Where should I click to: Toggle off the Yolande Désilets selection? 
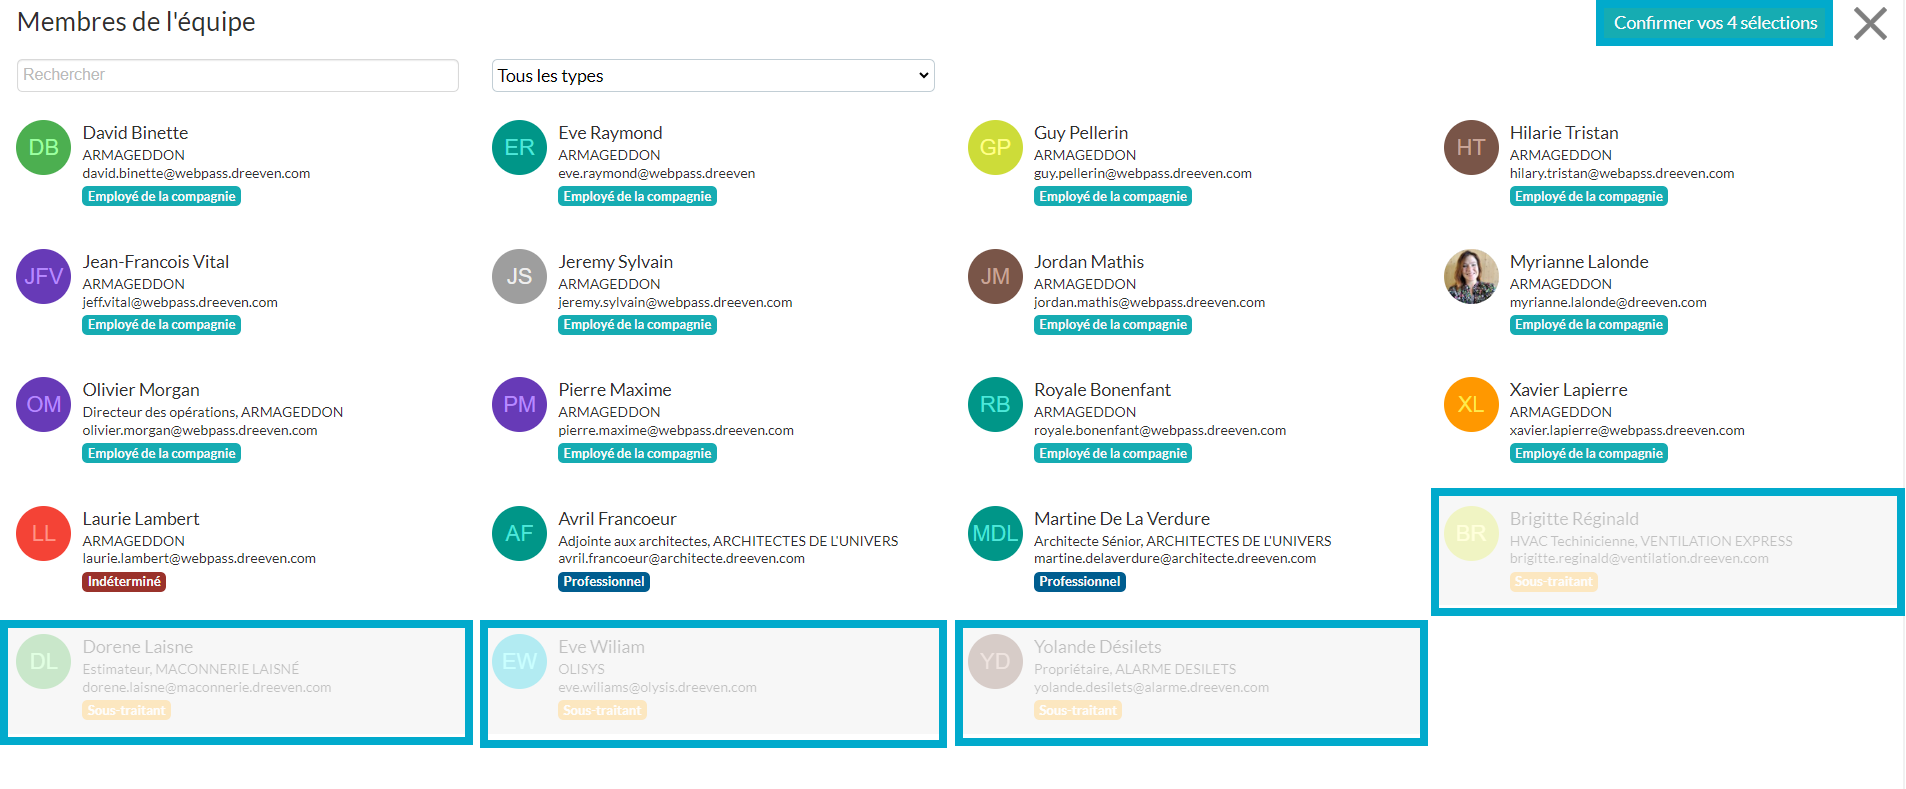click(1190, 681)
